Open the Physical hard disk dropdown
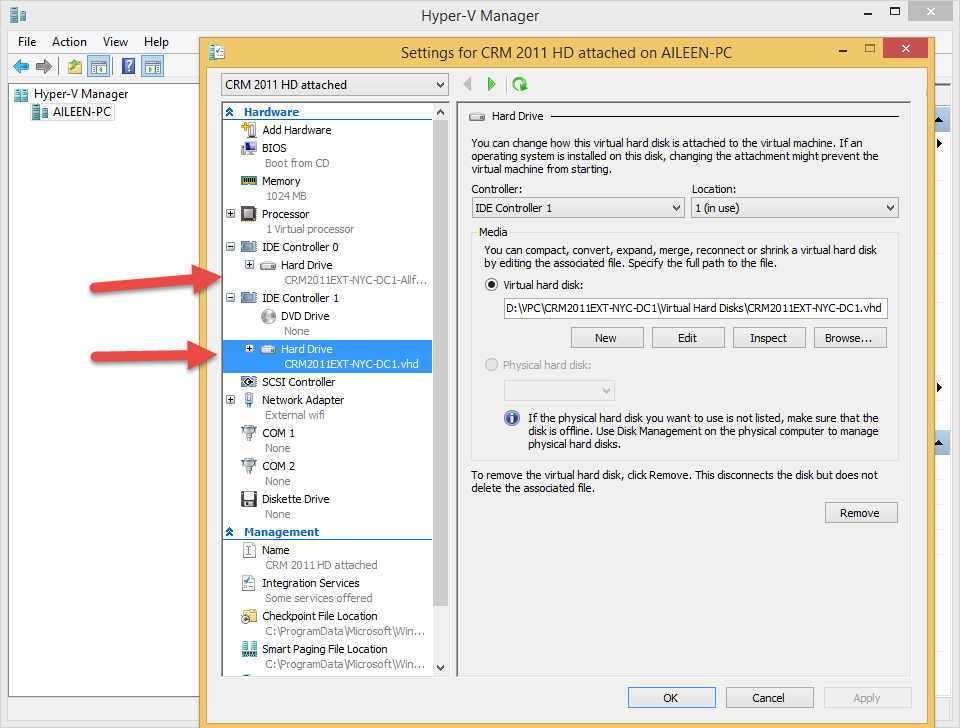This screenshot has width=960, height=728. click(558, 391)
